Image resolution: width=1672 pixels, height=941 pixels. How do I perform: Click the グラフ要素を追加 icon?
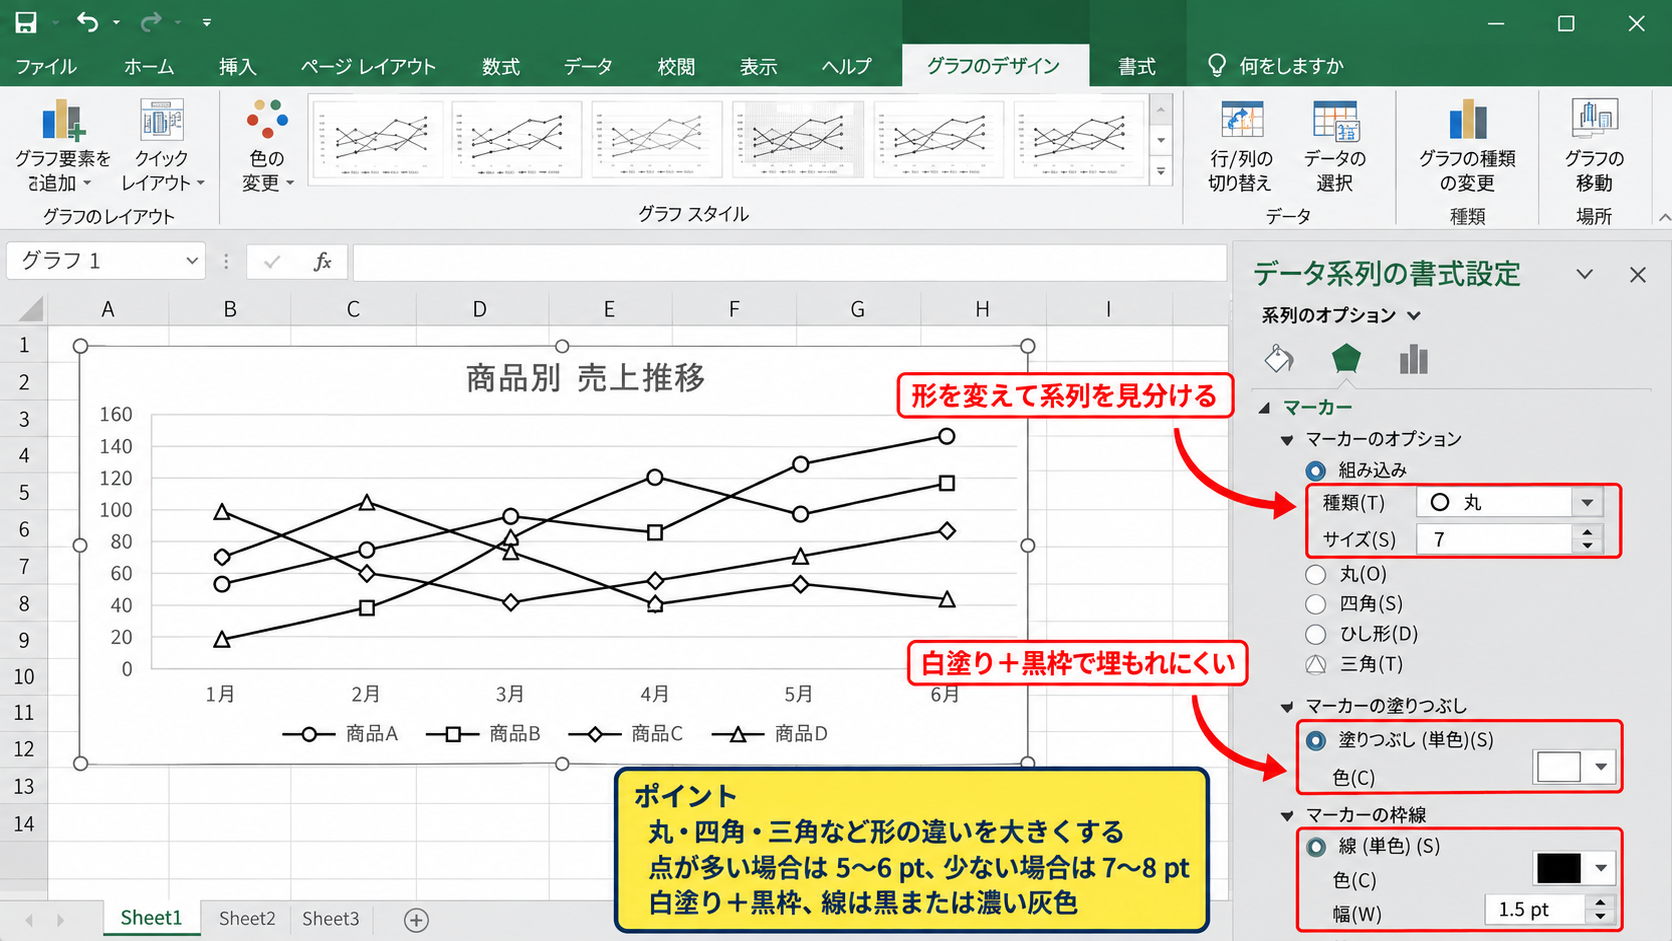coord(63,121)
